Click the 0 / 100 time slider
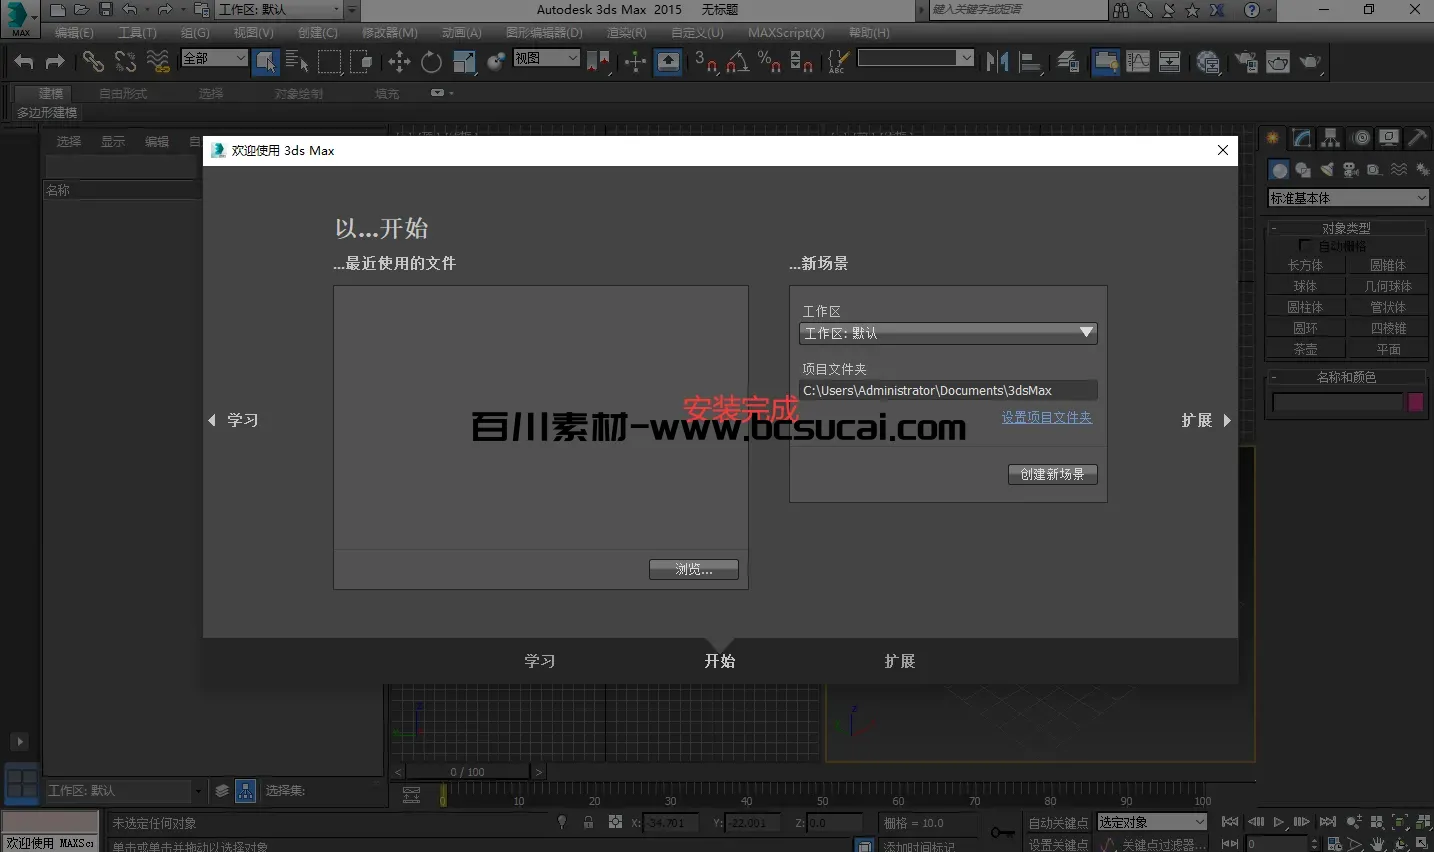This screenshot has height=852, width=1434. pos(467,772)
